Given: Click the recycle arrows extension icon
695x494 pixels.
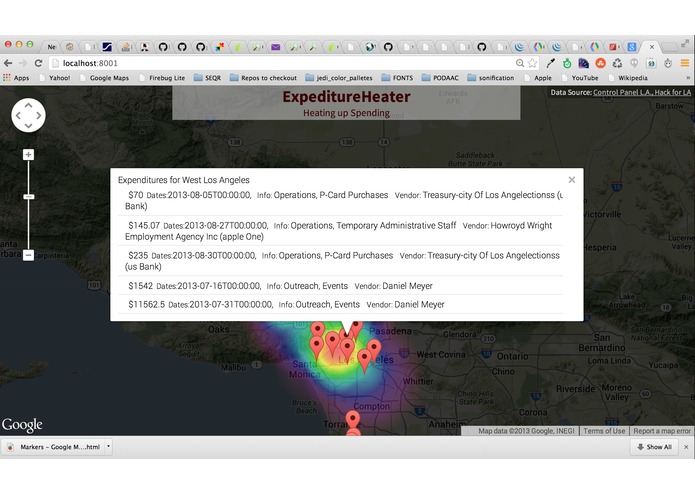Looking at the screenshot, I should click(x=617, y=63).
